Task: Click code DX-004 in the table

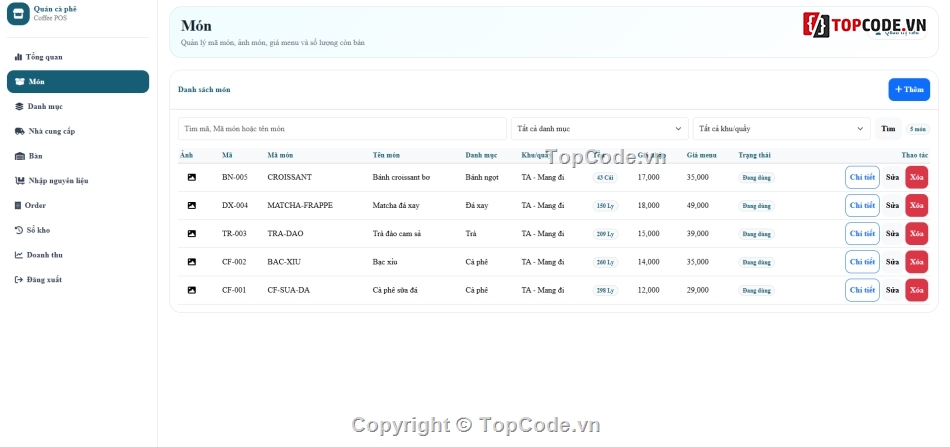Action: (235, 205)
